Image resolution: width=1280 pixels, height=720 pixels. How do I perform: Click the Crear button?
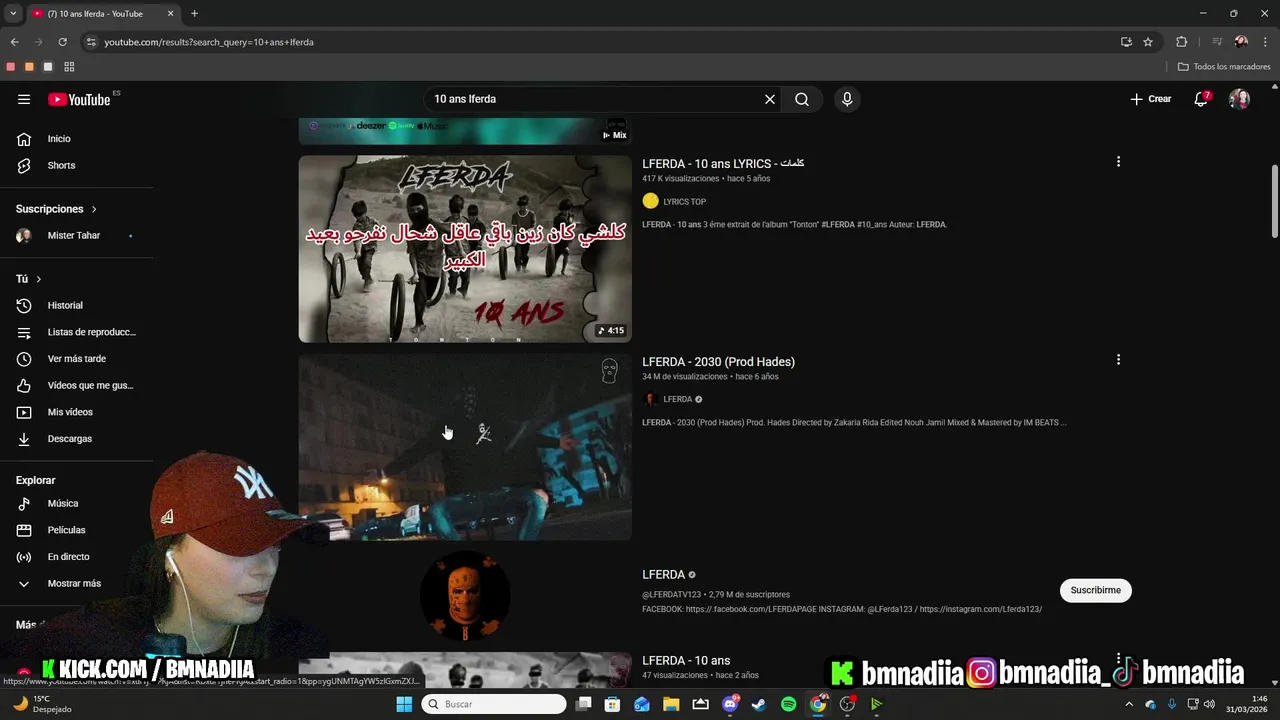[1151, 99]
